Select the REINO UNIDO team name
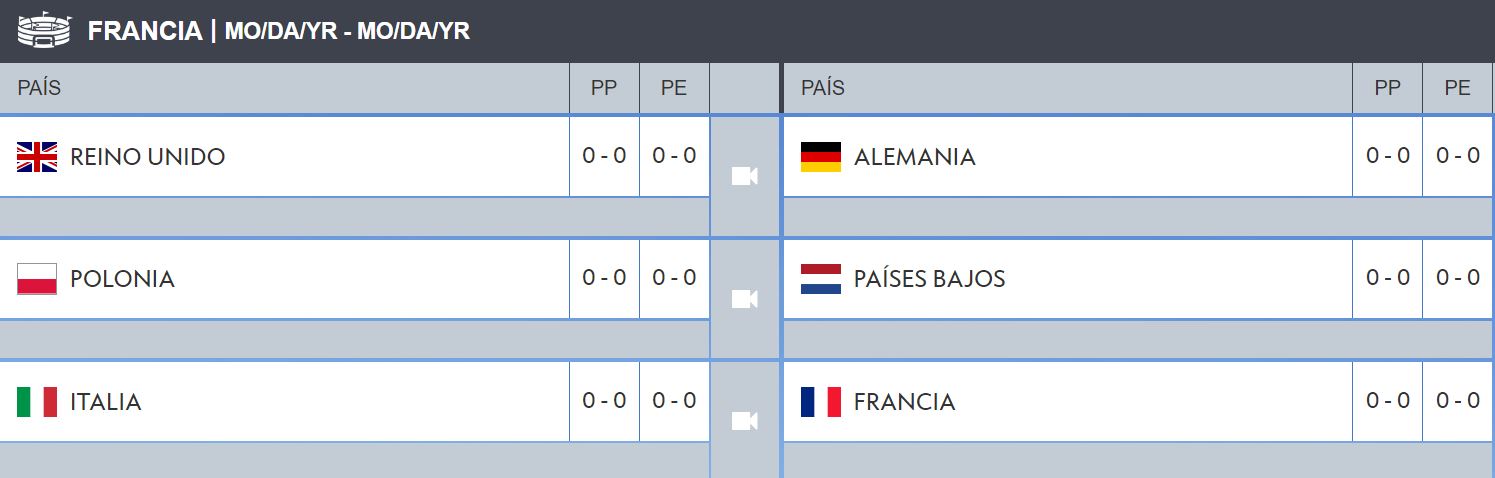Image resolution: width=1495 pixels, height=478 pixels. (148, 157)
